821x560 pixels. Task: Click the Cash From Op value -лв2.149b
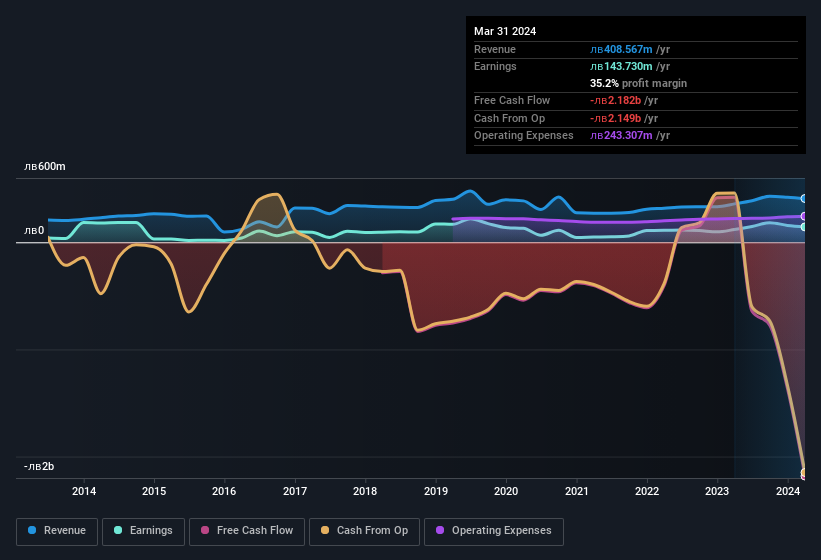click(615, 118)
